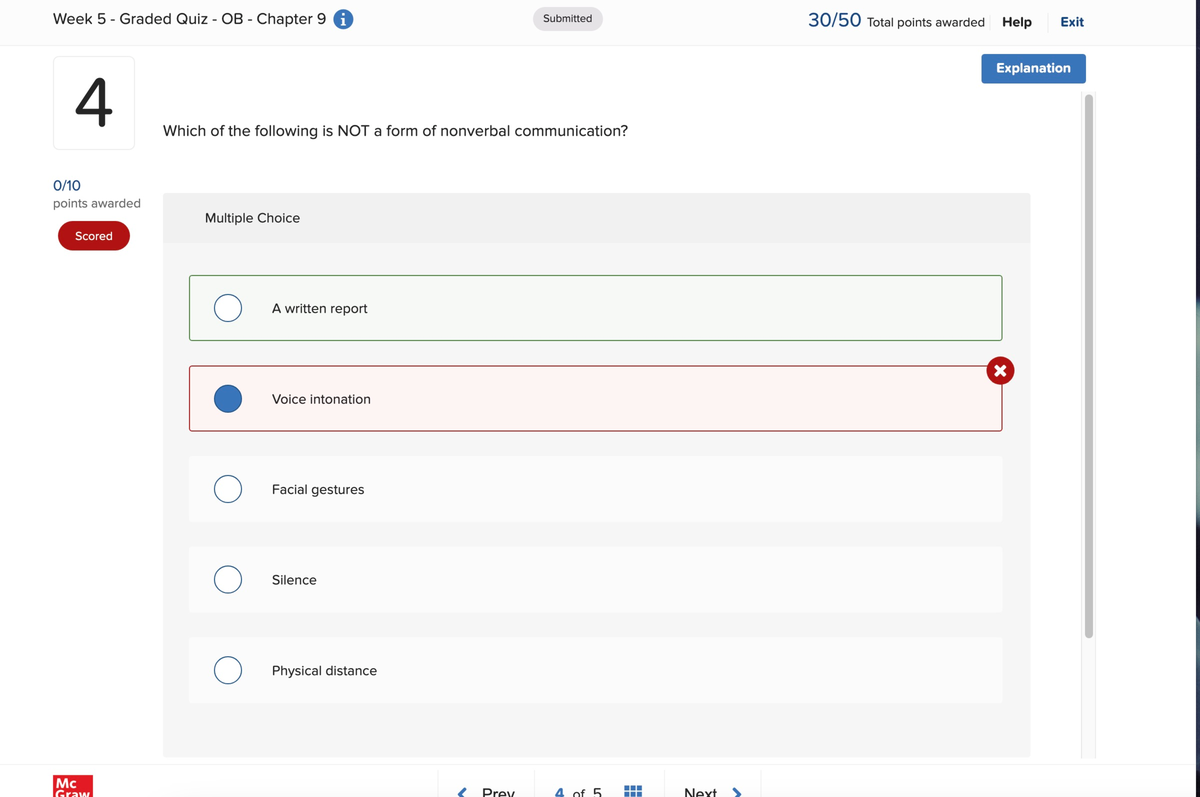Click the Help link
Image resolution: width=1200 pixels, height=797 pixels.
(x=1016, y=22)
